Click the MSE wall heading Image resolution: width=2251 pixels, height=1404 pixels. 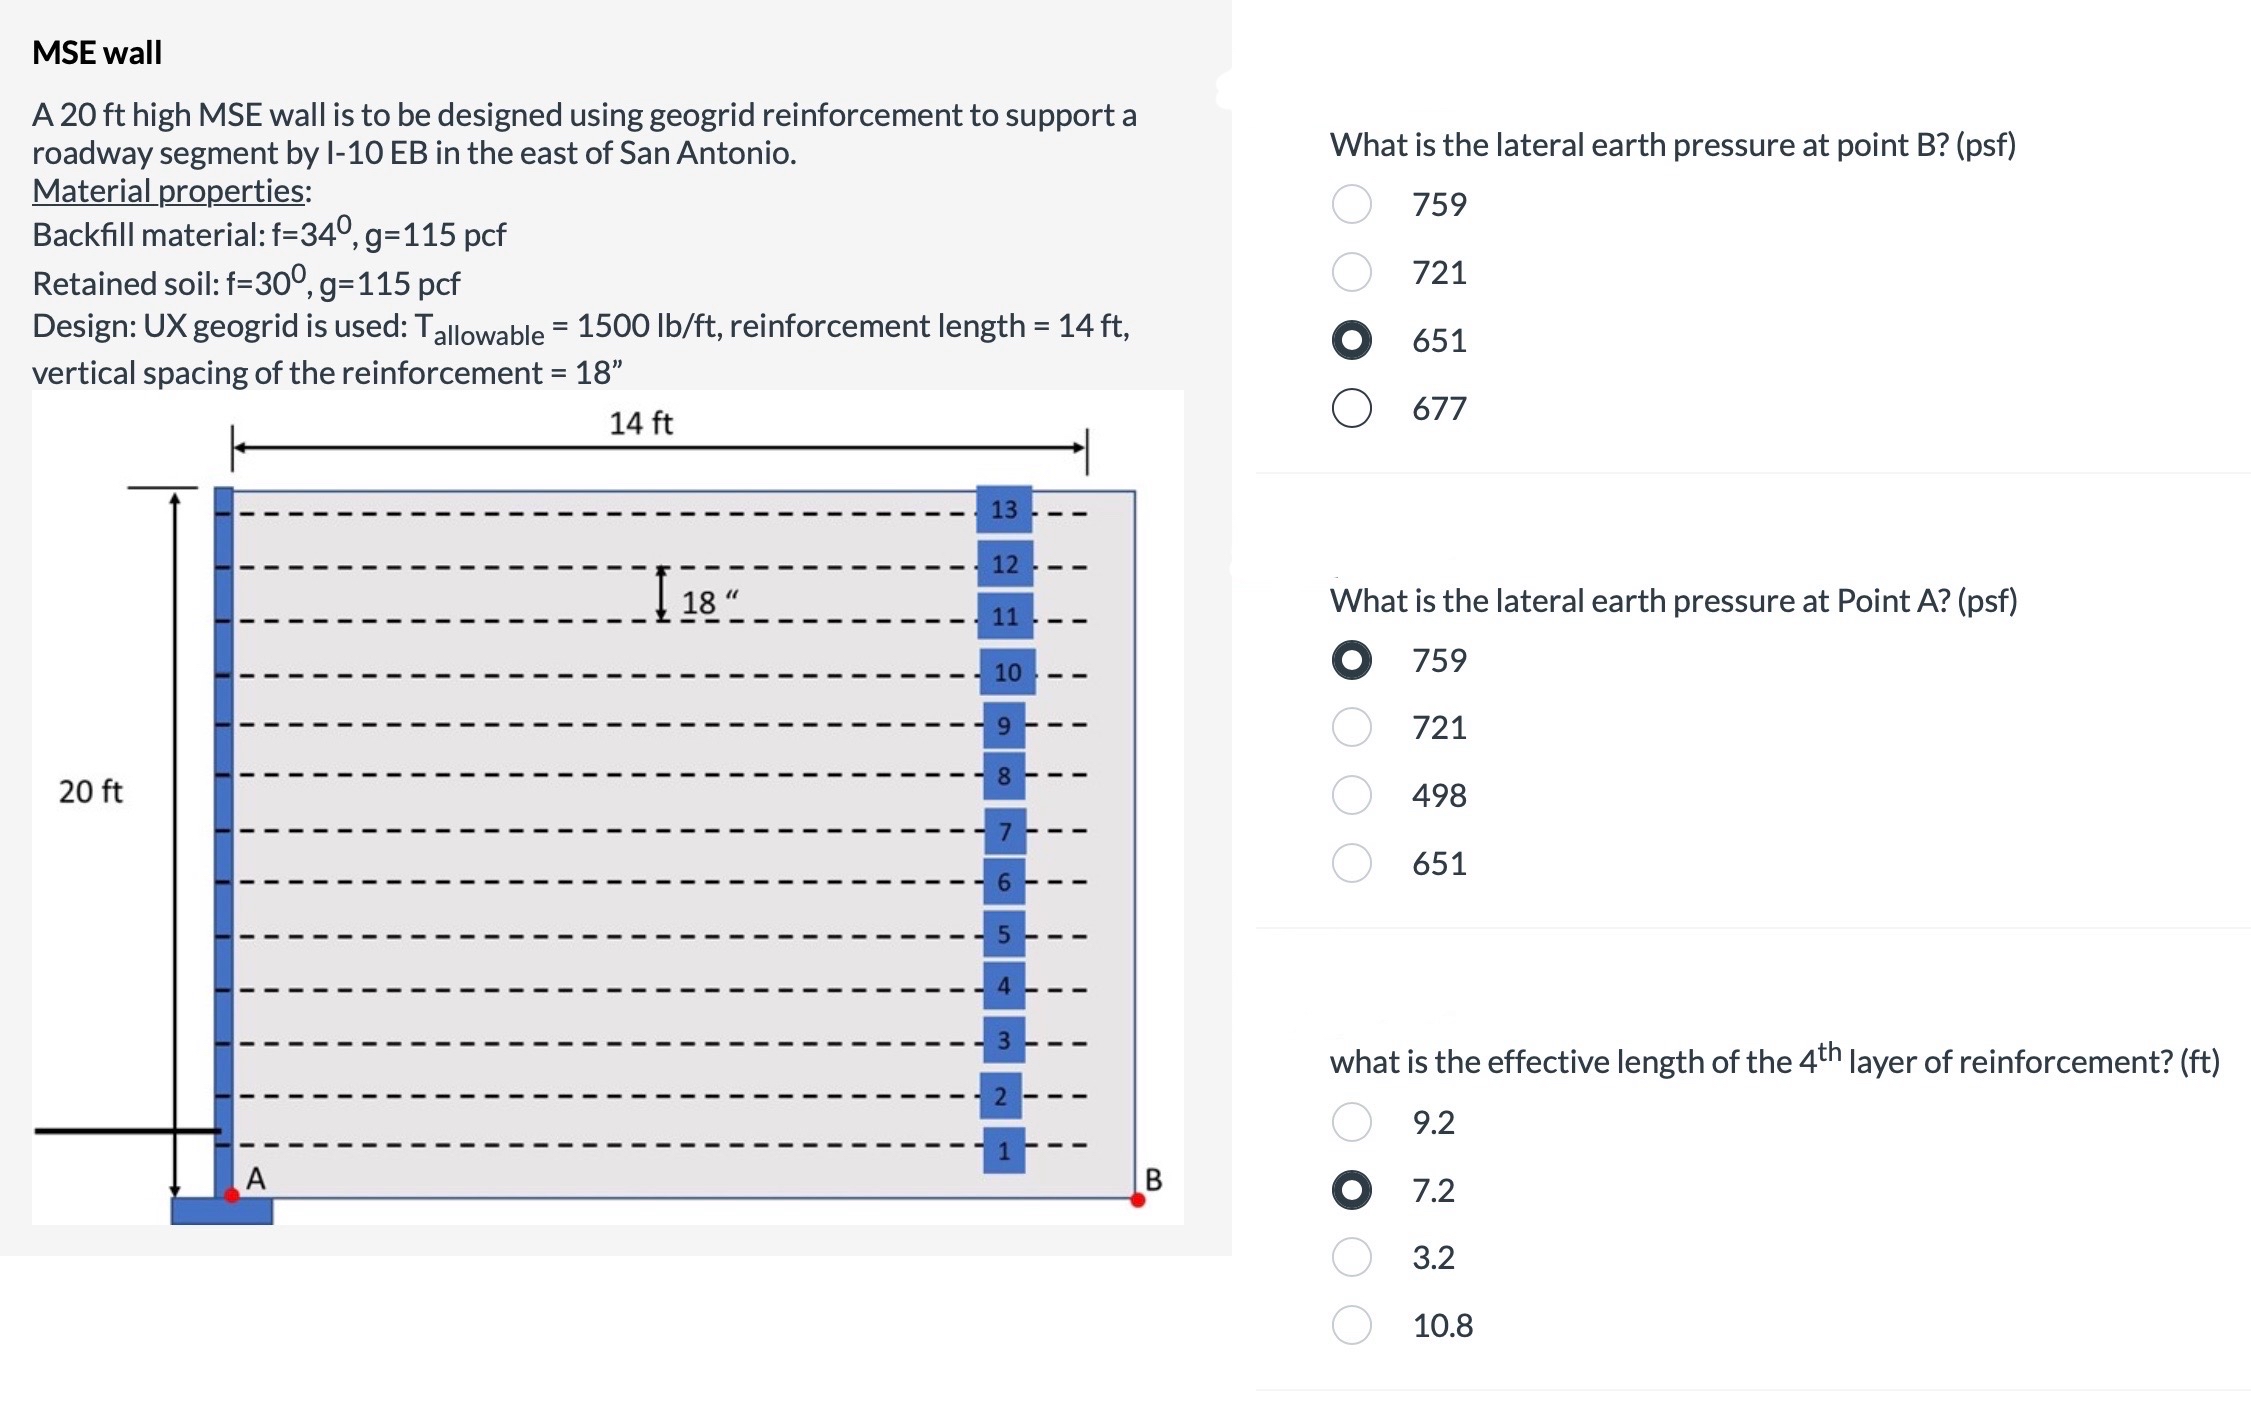[x=97, y=52]
